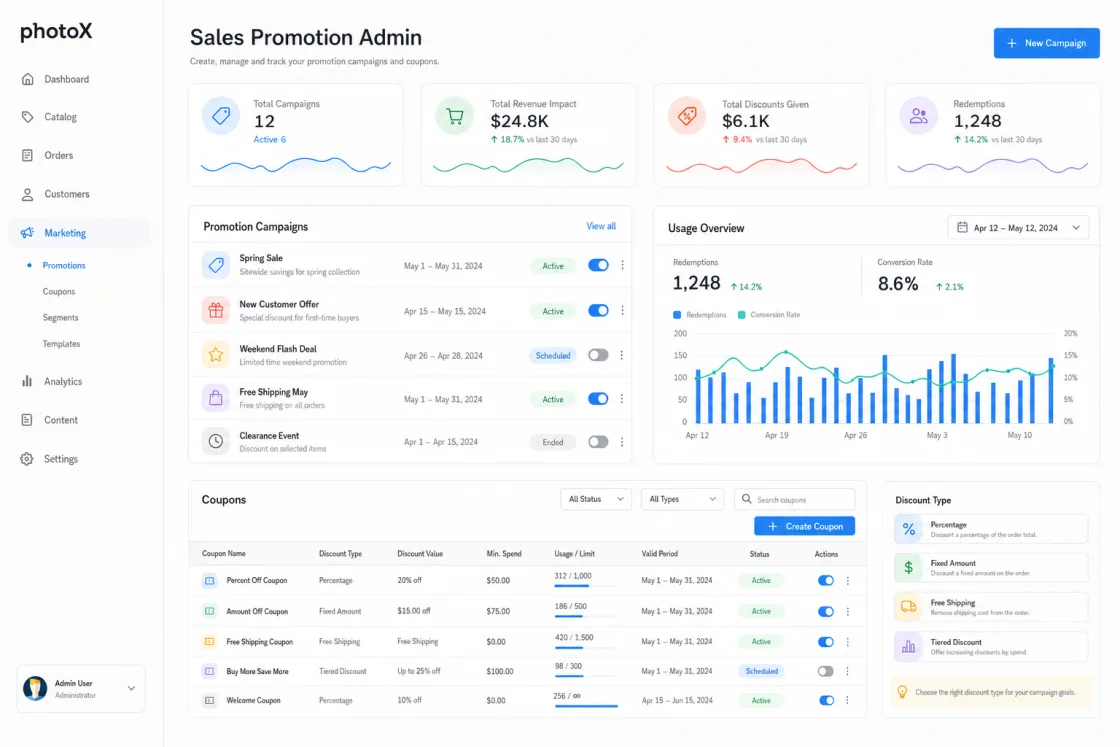Click the Dashboard home icon in sidebar
Image resolution: width=1120 pixels, height=747 pixels.
(x=27, y=79)
